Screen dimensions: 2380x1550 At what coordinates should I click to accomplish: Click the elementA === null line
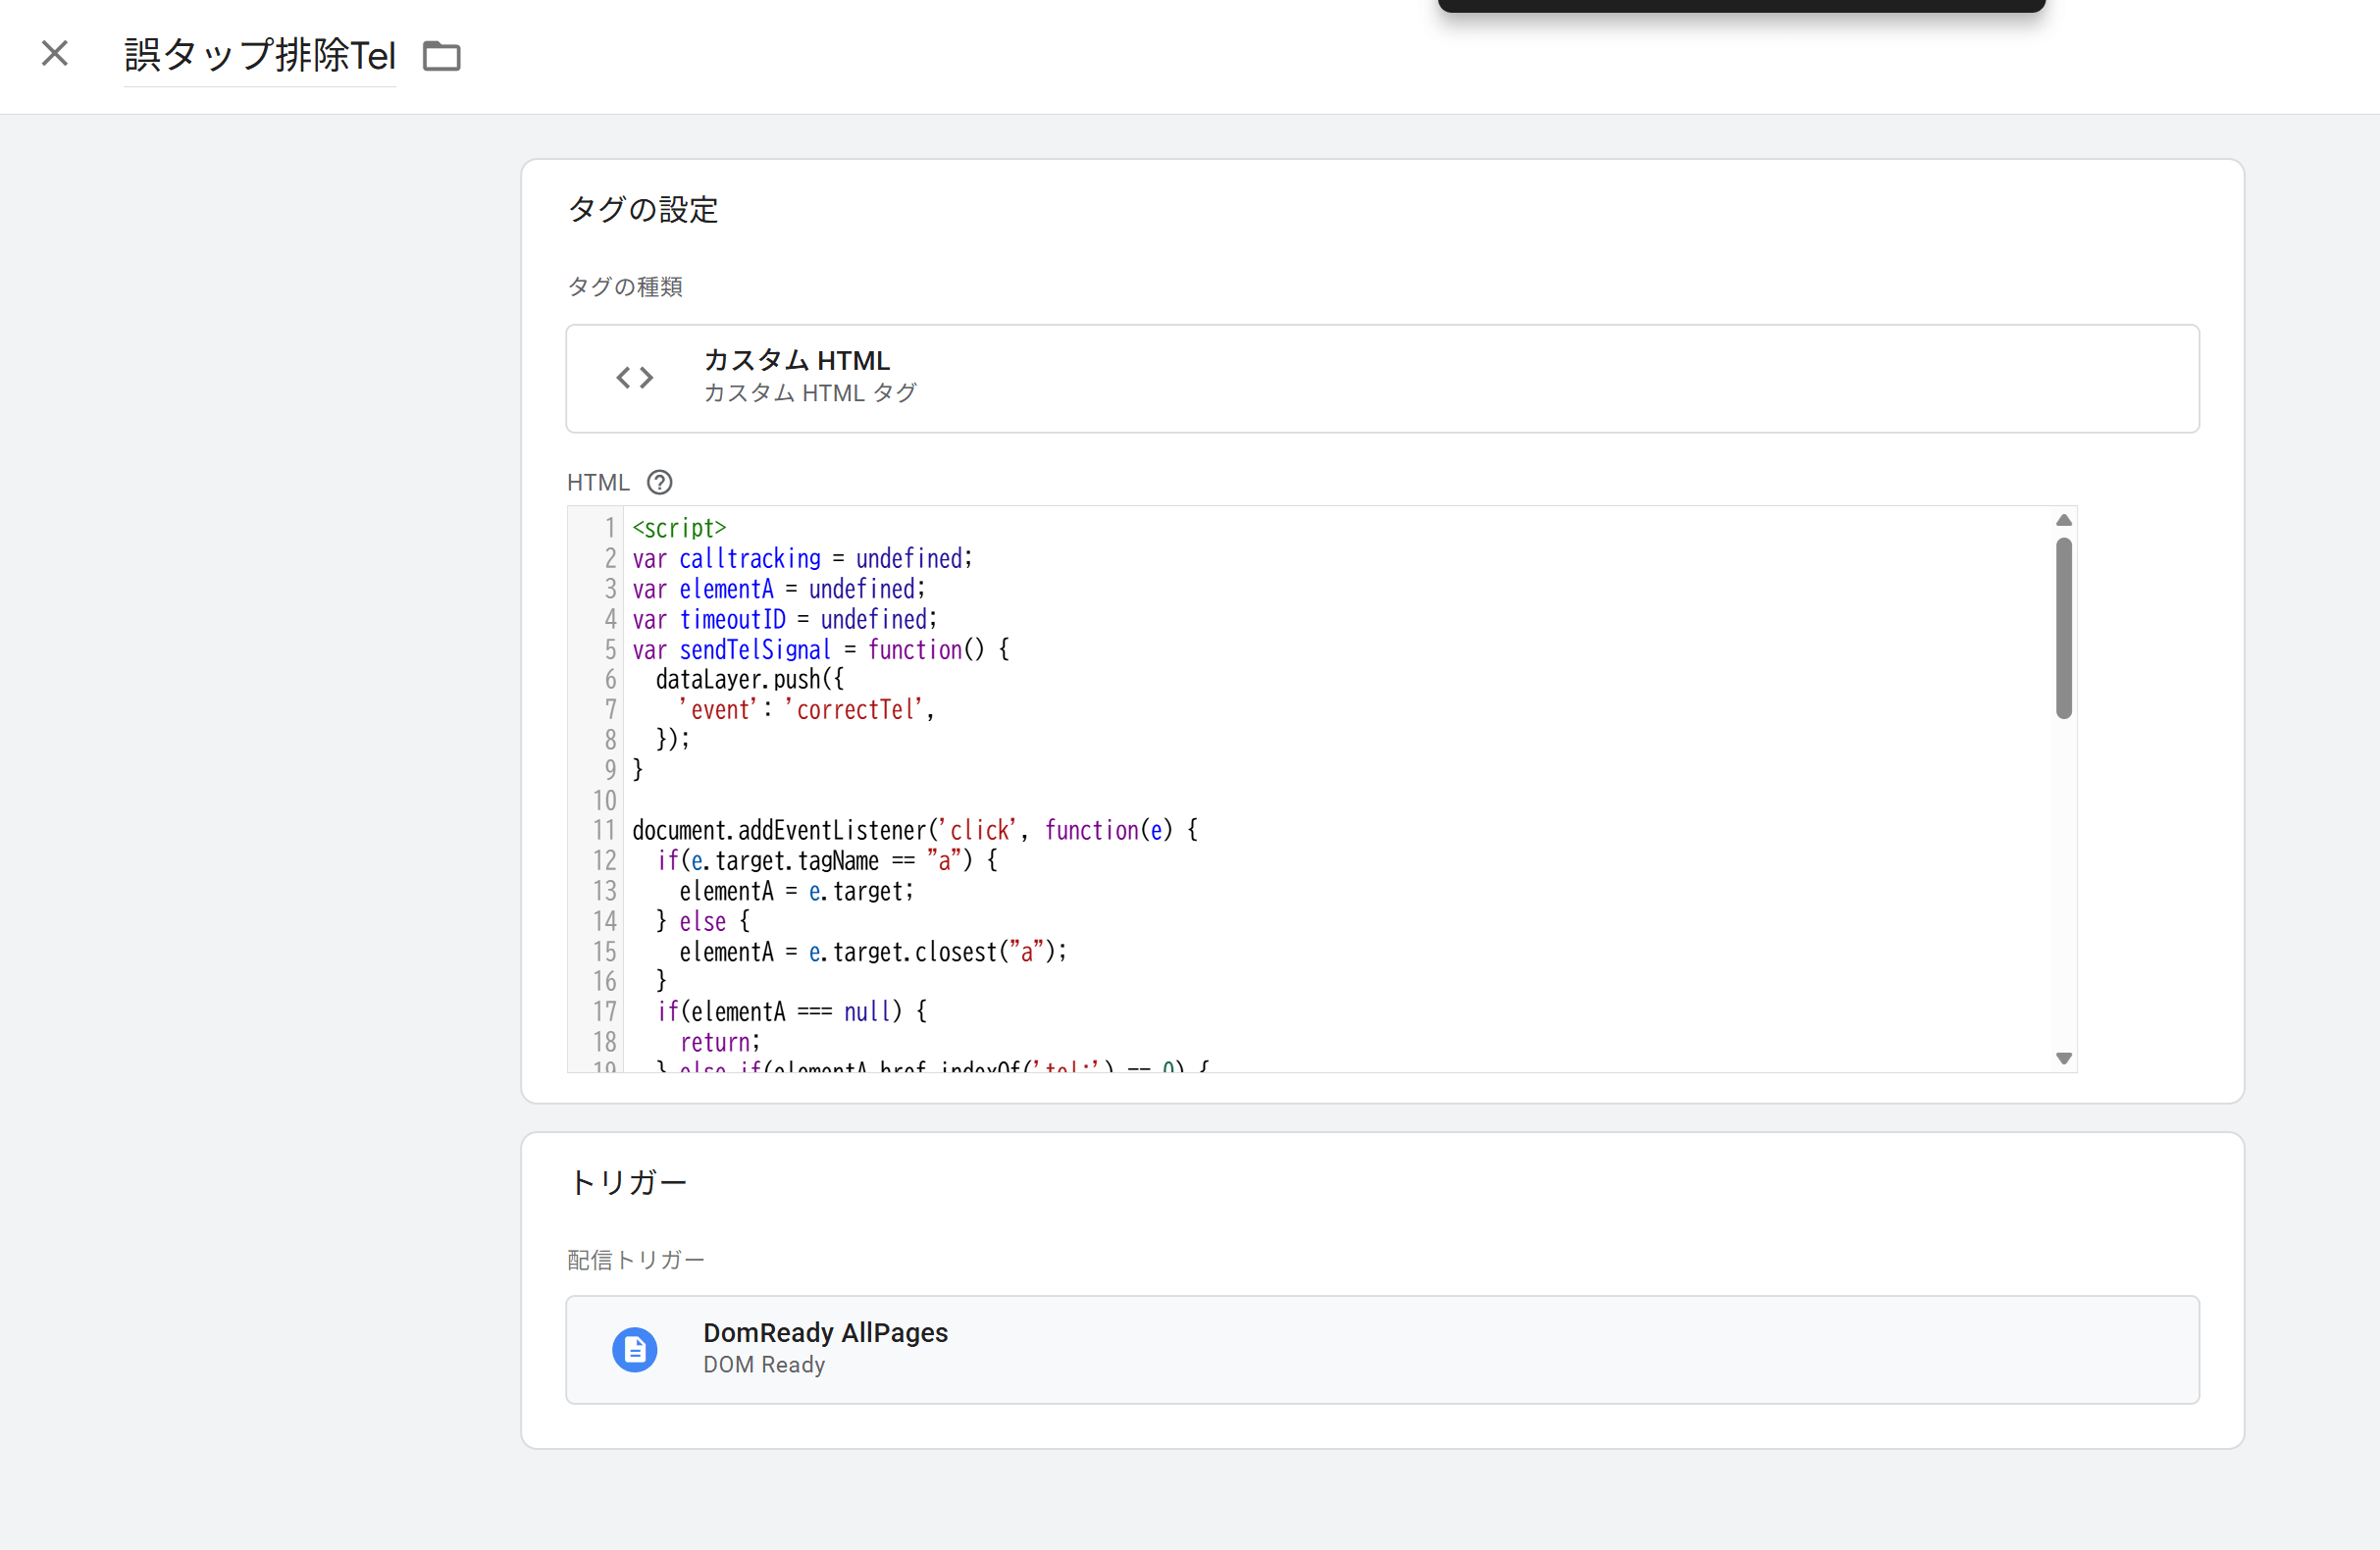click(791, 1011)
